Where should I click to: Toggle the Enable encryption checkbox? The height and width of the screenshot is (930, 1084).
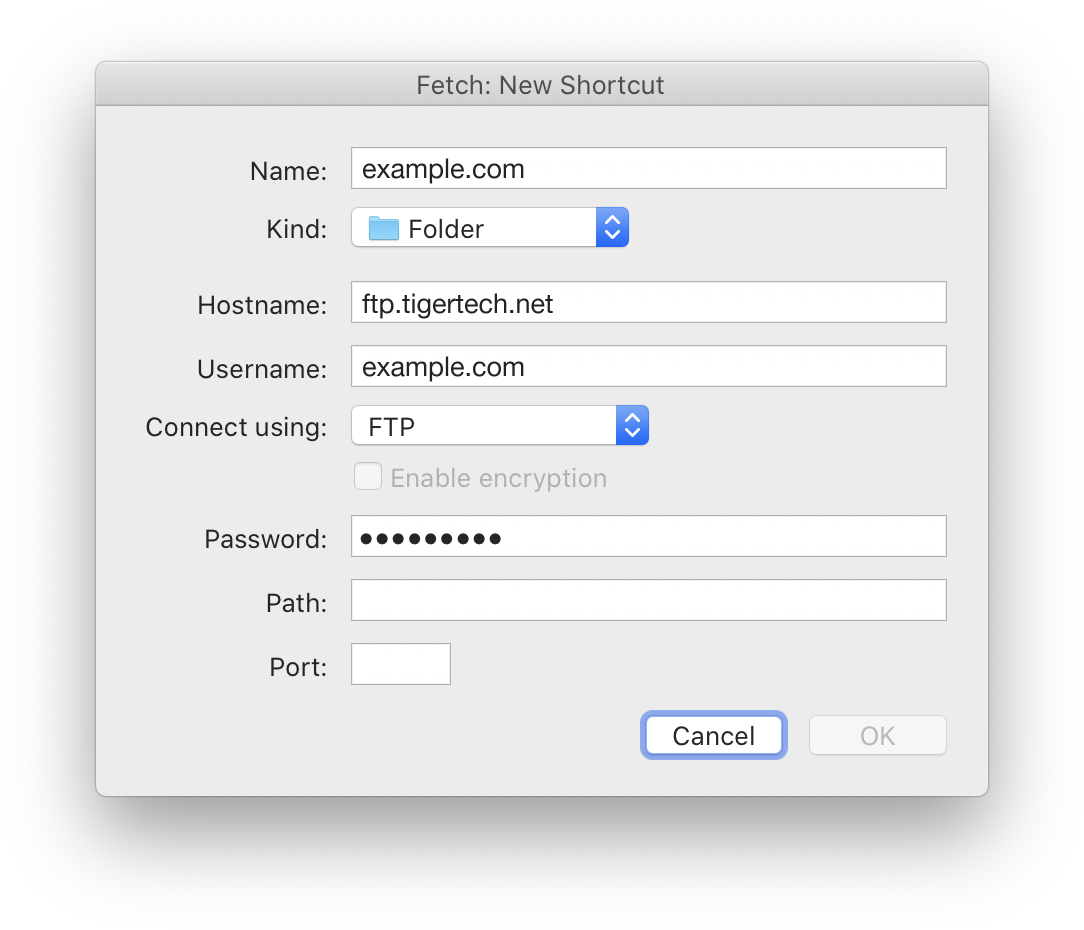[368, 478]
